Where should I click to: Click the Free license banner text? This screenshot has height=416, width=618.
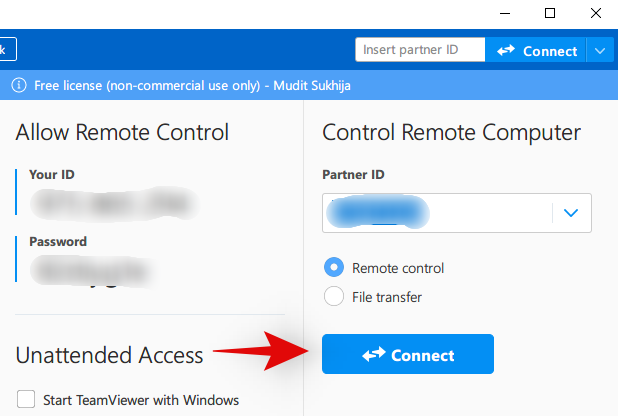(192, 85)
